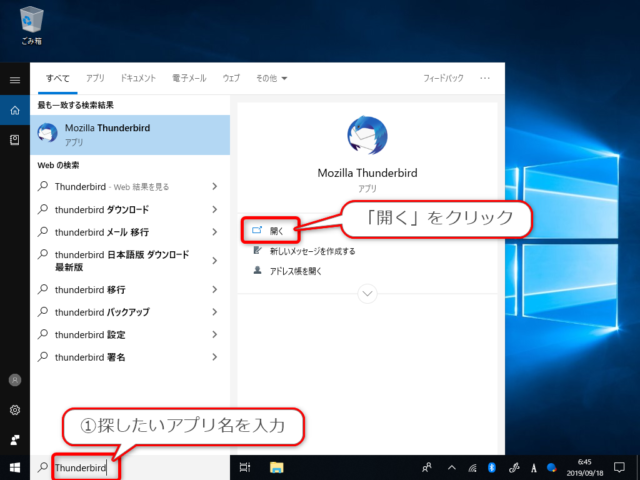Image resolution: width=640 pixels, height=480 pixels.
Task: Expand arrow for thunderbird 移行
Action: click(x=215, y=289)
